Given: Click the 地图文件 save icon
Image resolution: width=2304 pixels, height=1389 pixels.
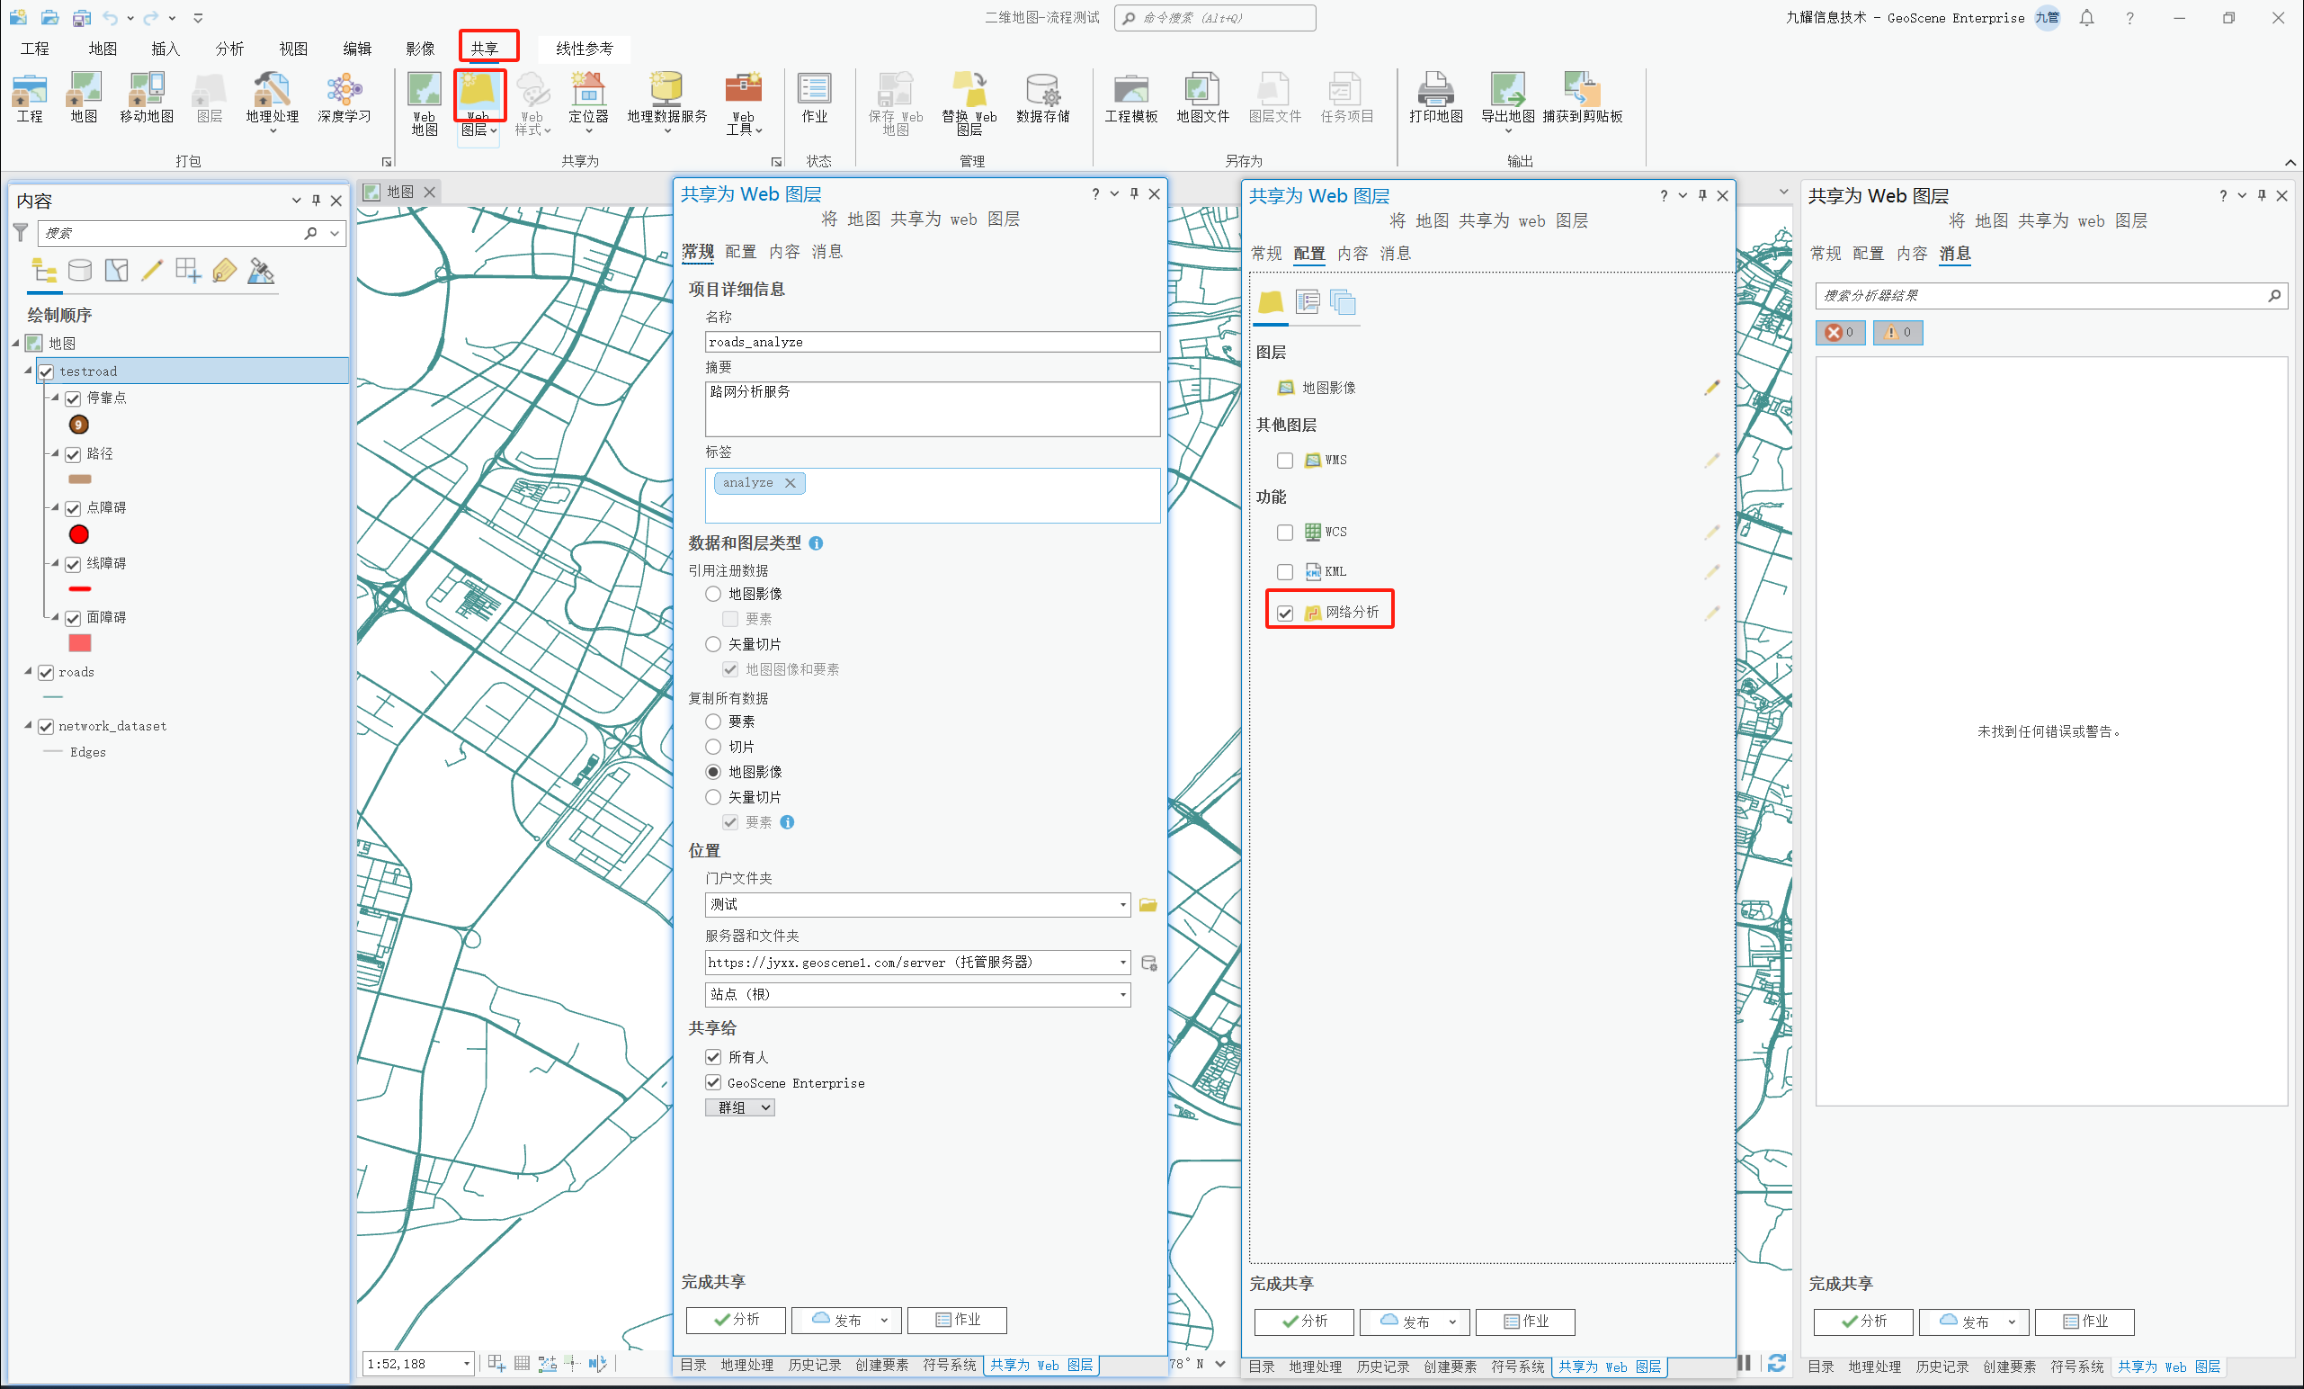Looking at the screenshot, I should pos(1202,98).
